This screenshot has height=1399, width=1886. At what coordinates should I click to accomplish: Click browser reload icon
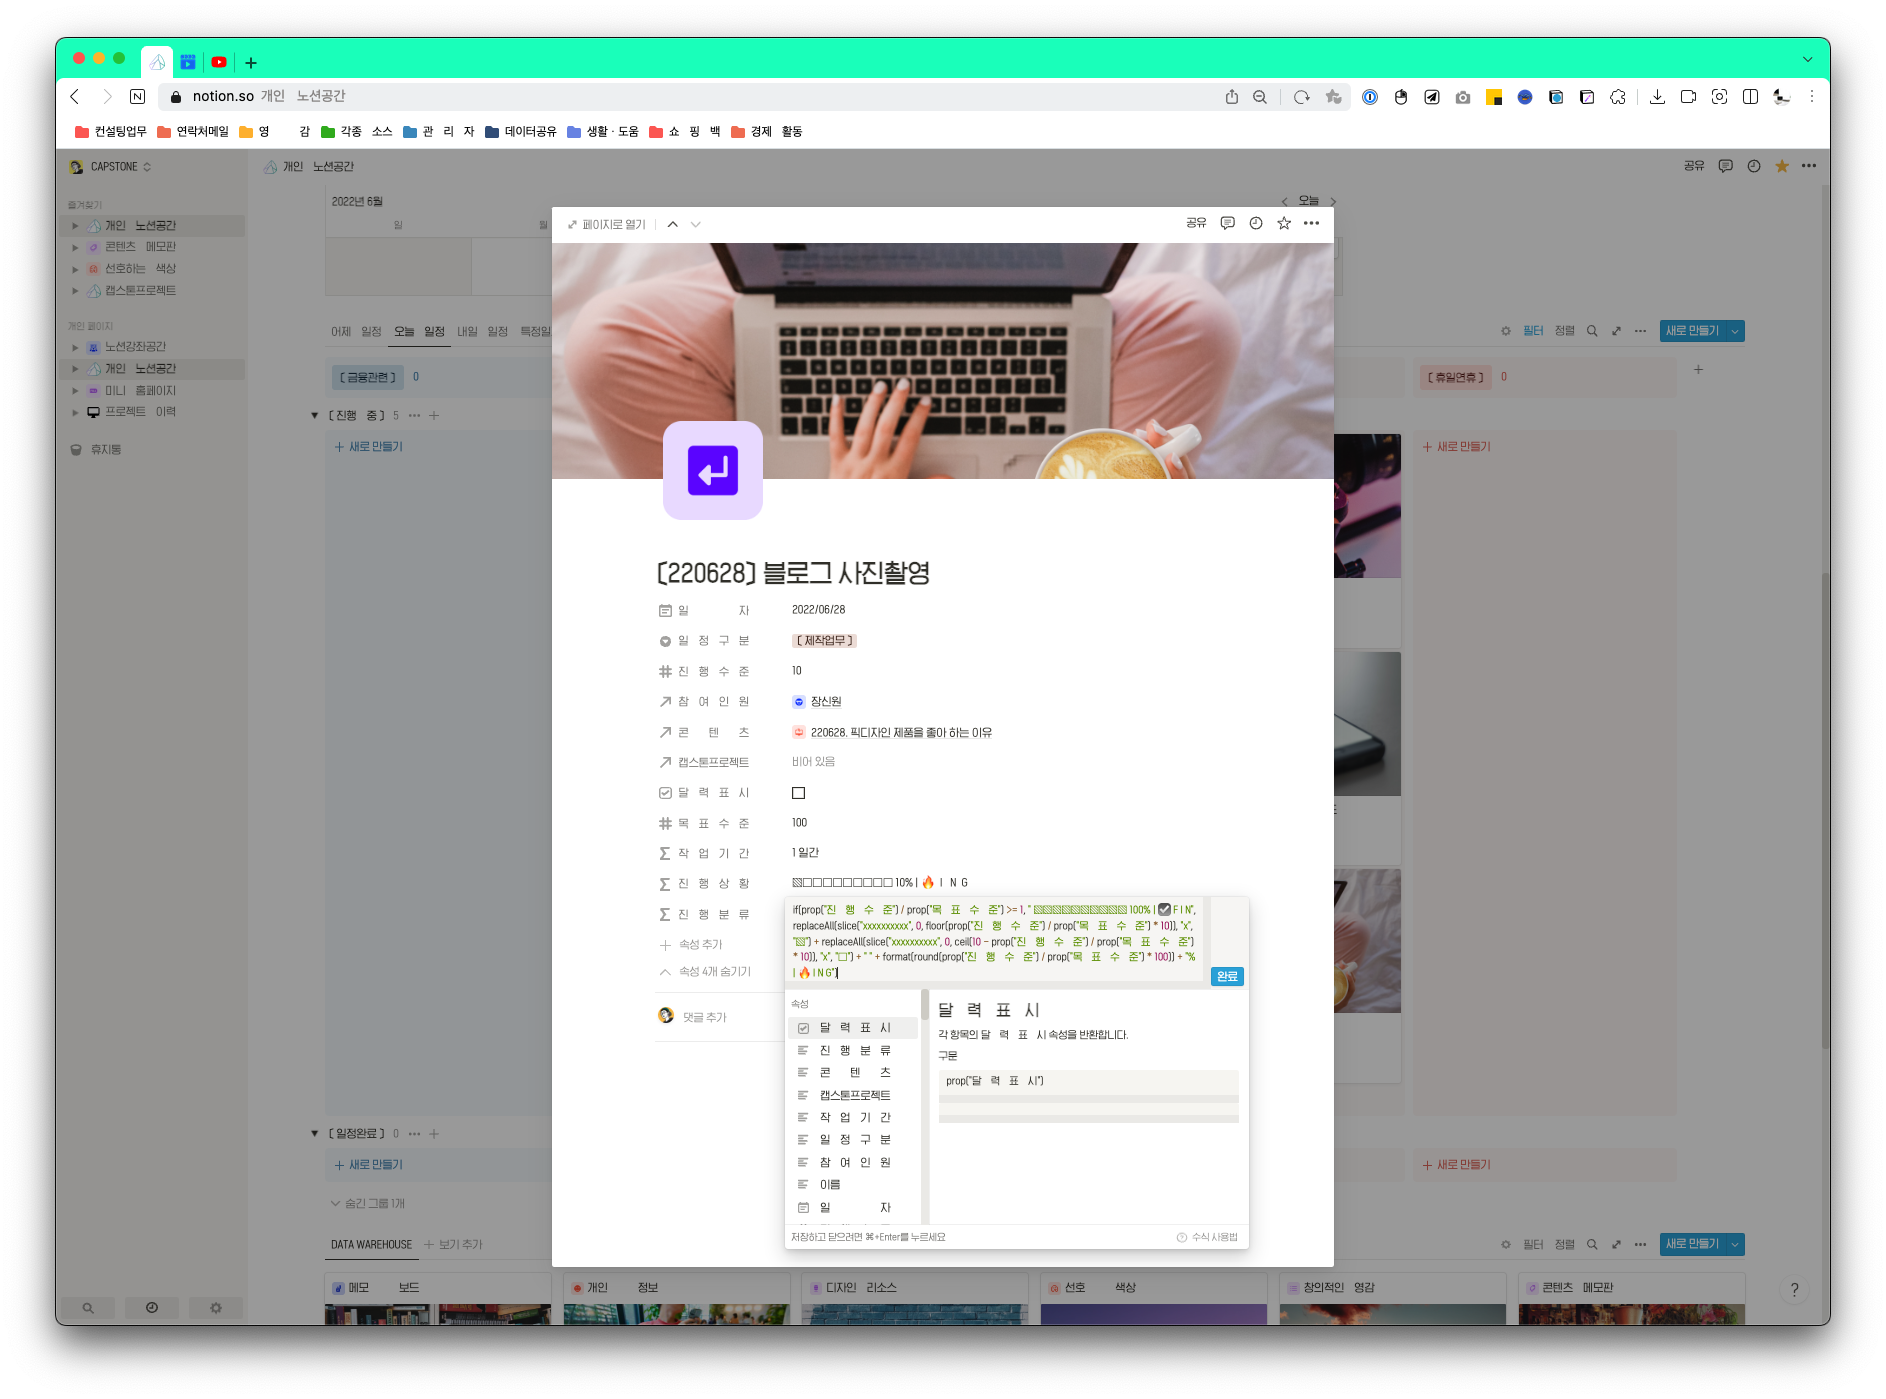(x=1301, y=97)
